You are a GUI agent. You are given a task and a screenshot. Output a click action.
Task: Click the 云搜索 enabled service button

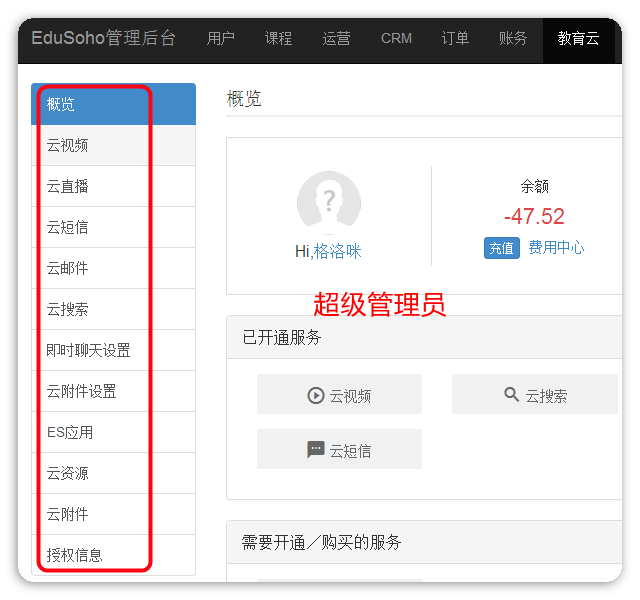pos(535,394)
